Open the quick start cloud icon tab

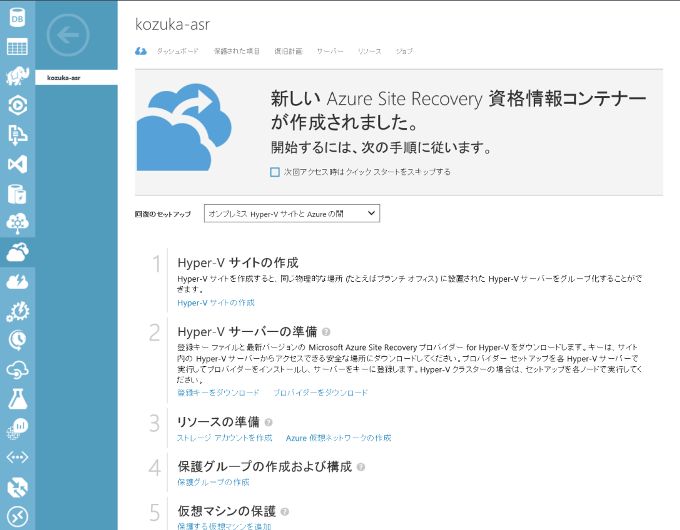pos(141,51)
